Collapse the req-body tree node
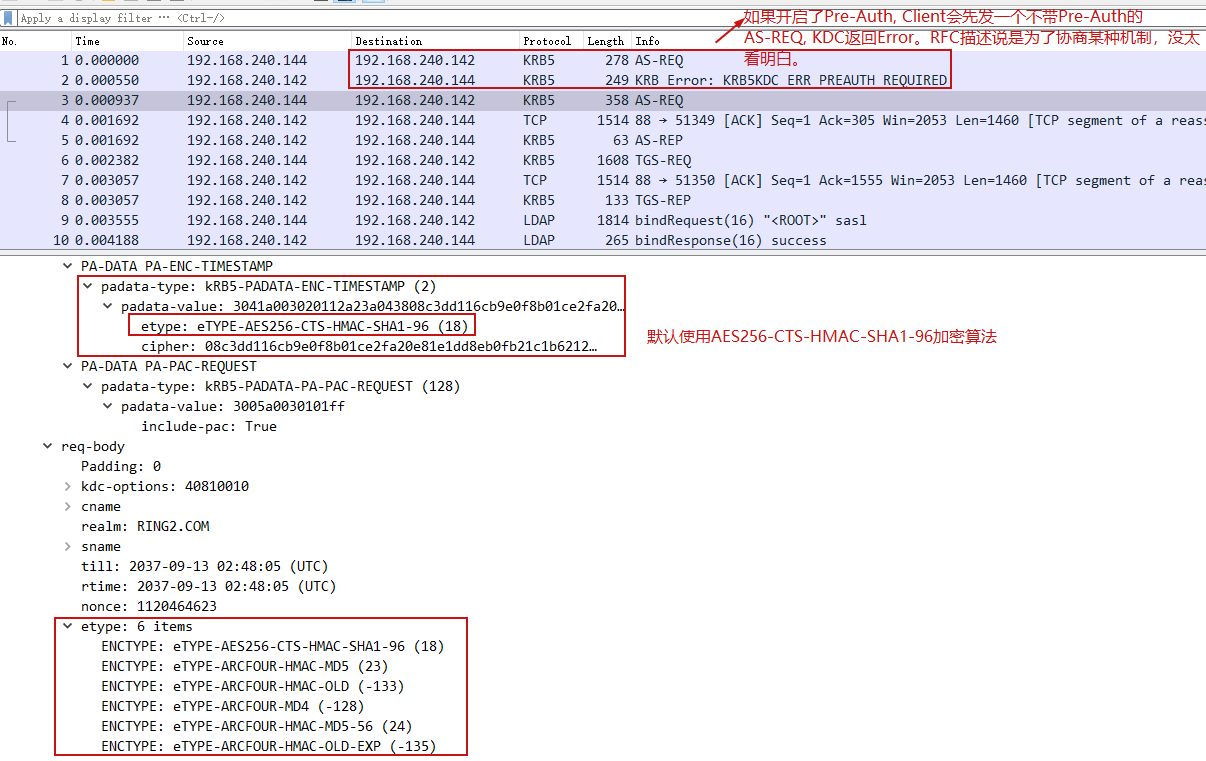 click(48, 446)
